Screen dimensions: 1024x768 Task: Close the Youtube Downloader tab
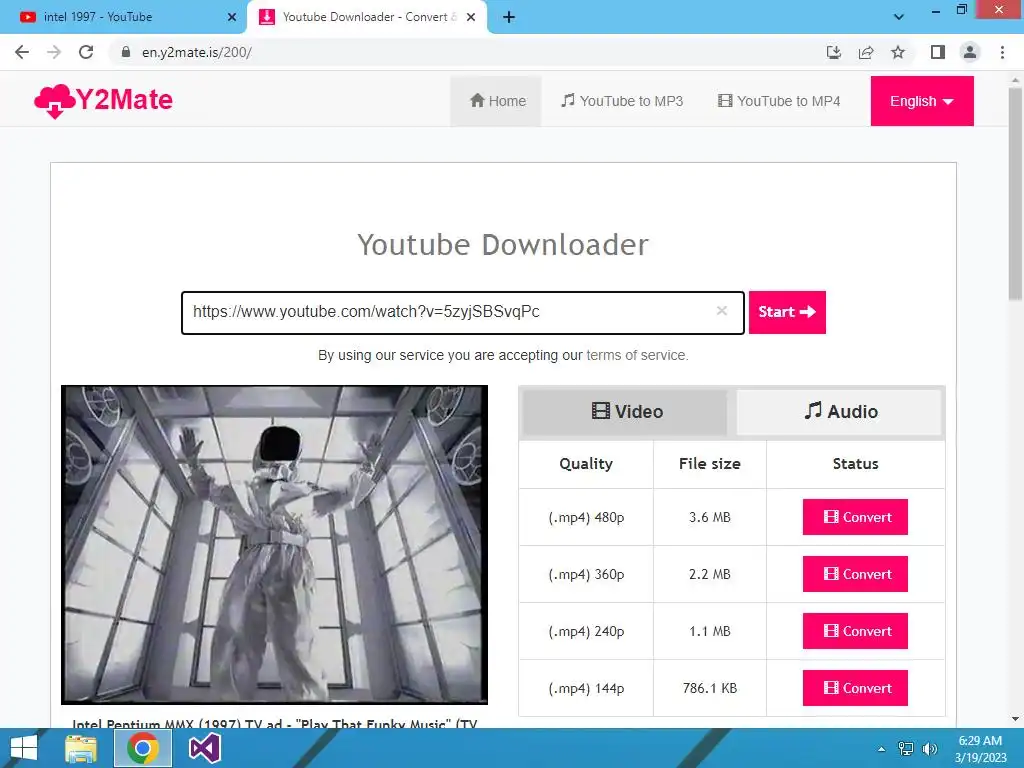tap(471, 18)
